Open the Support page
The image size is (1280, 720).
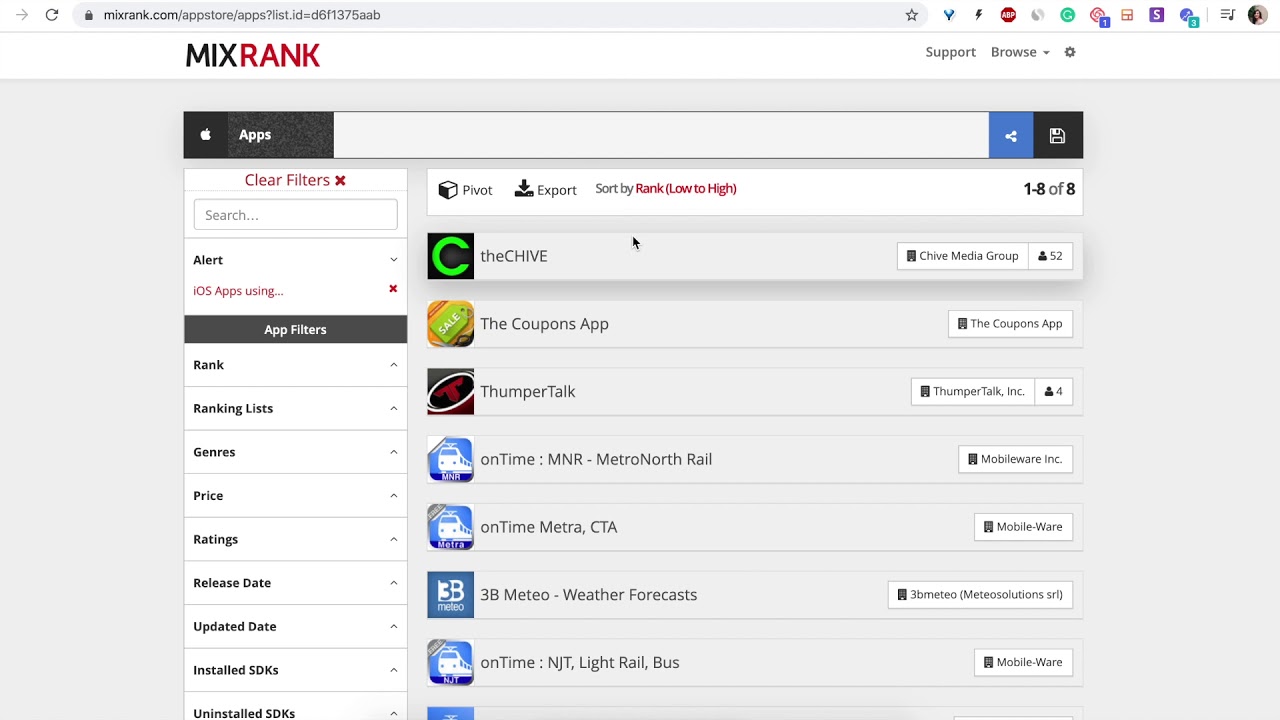pos(950,52)
